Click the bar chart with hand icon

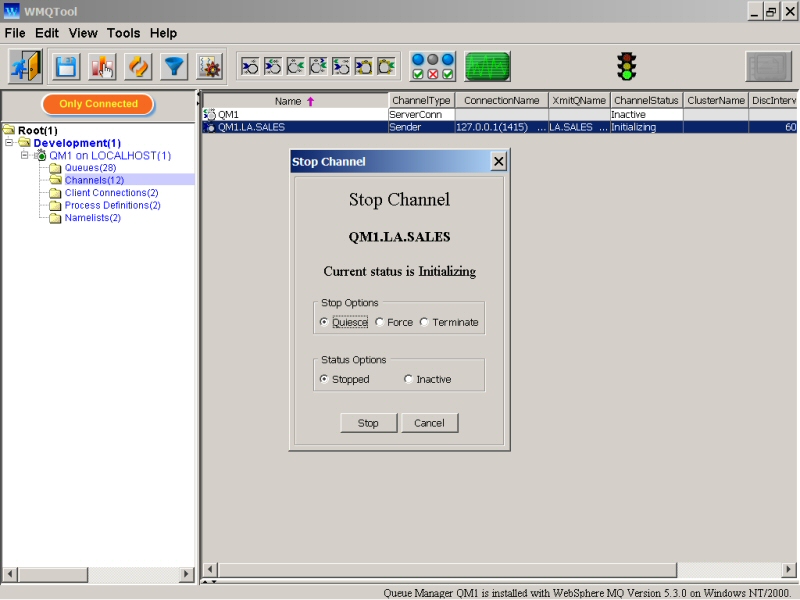tap(102, 67)
